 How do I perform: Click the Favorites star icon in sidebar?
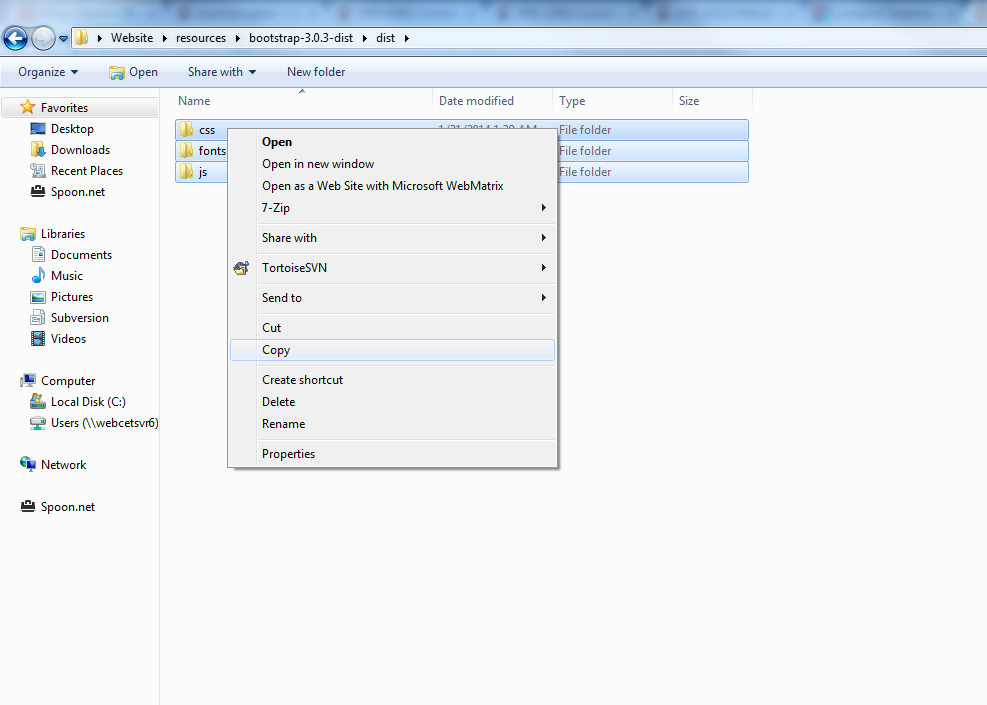tap(27, 107)
